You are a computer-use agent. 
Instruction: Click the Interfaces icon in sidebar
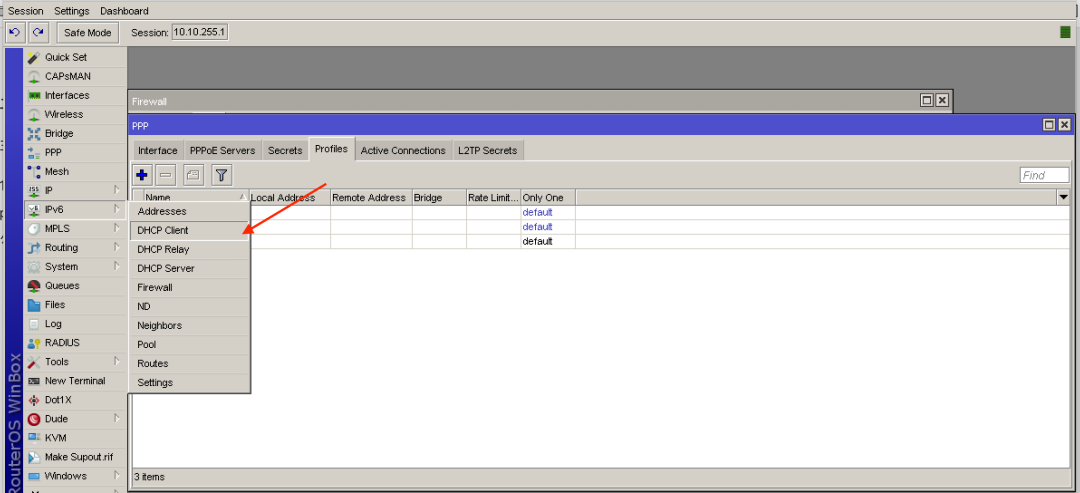[x=34, y=95]
